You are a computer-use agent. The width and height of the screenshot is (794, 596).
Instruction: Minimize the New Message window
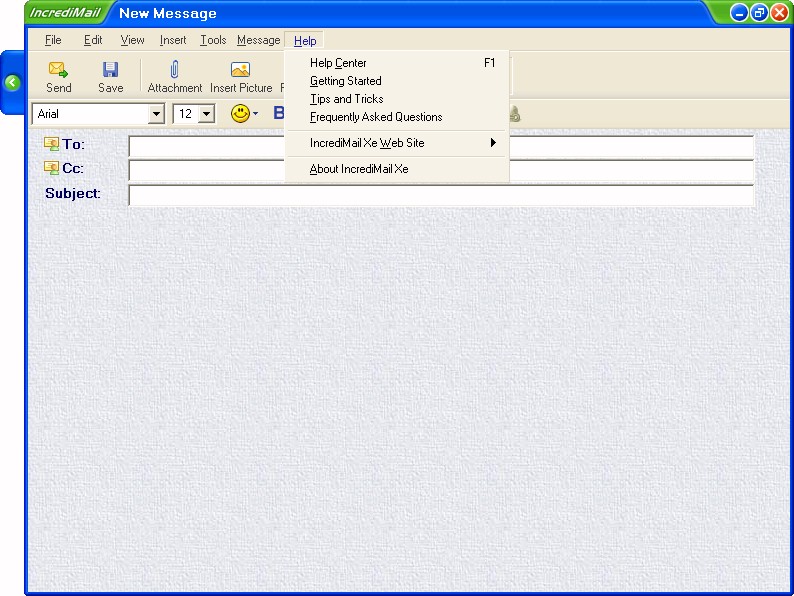739,13
